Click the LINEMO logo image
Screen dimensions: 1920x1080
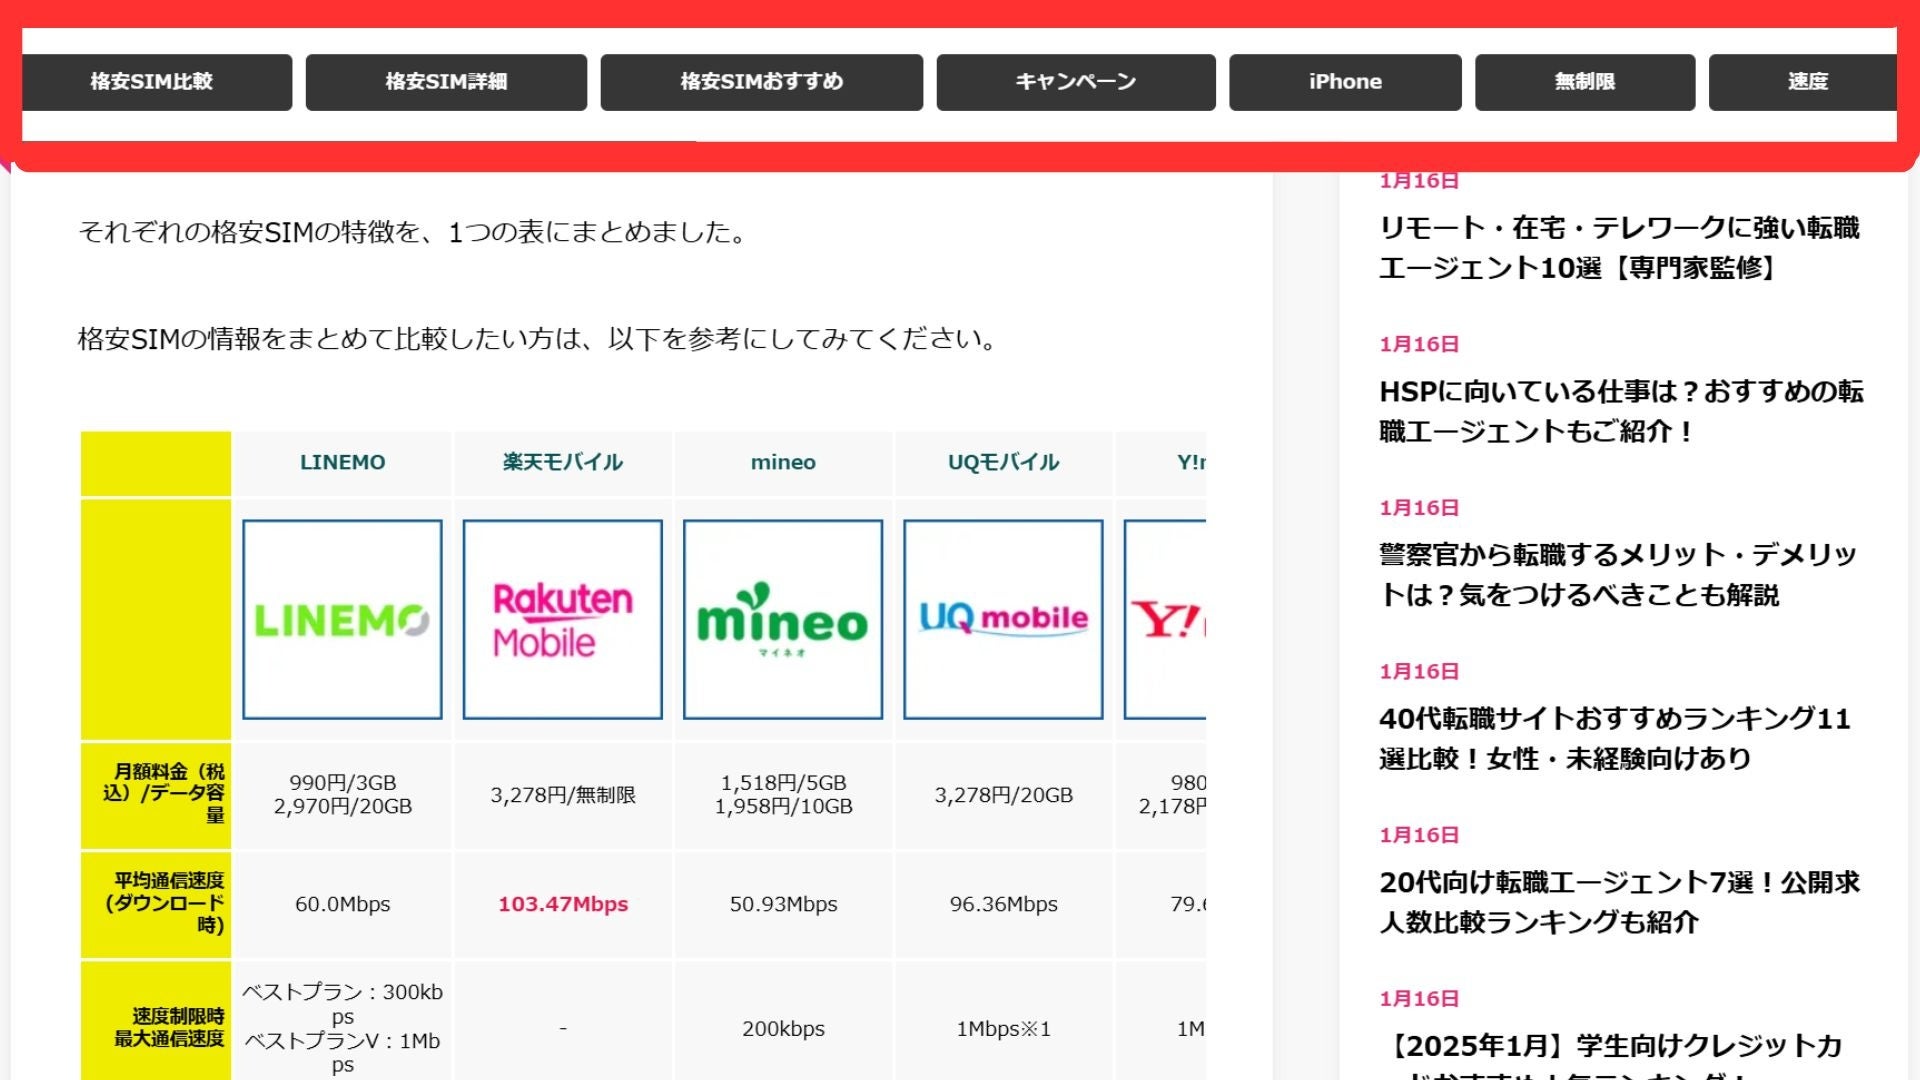(342, 619)
